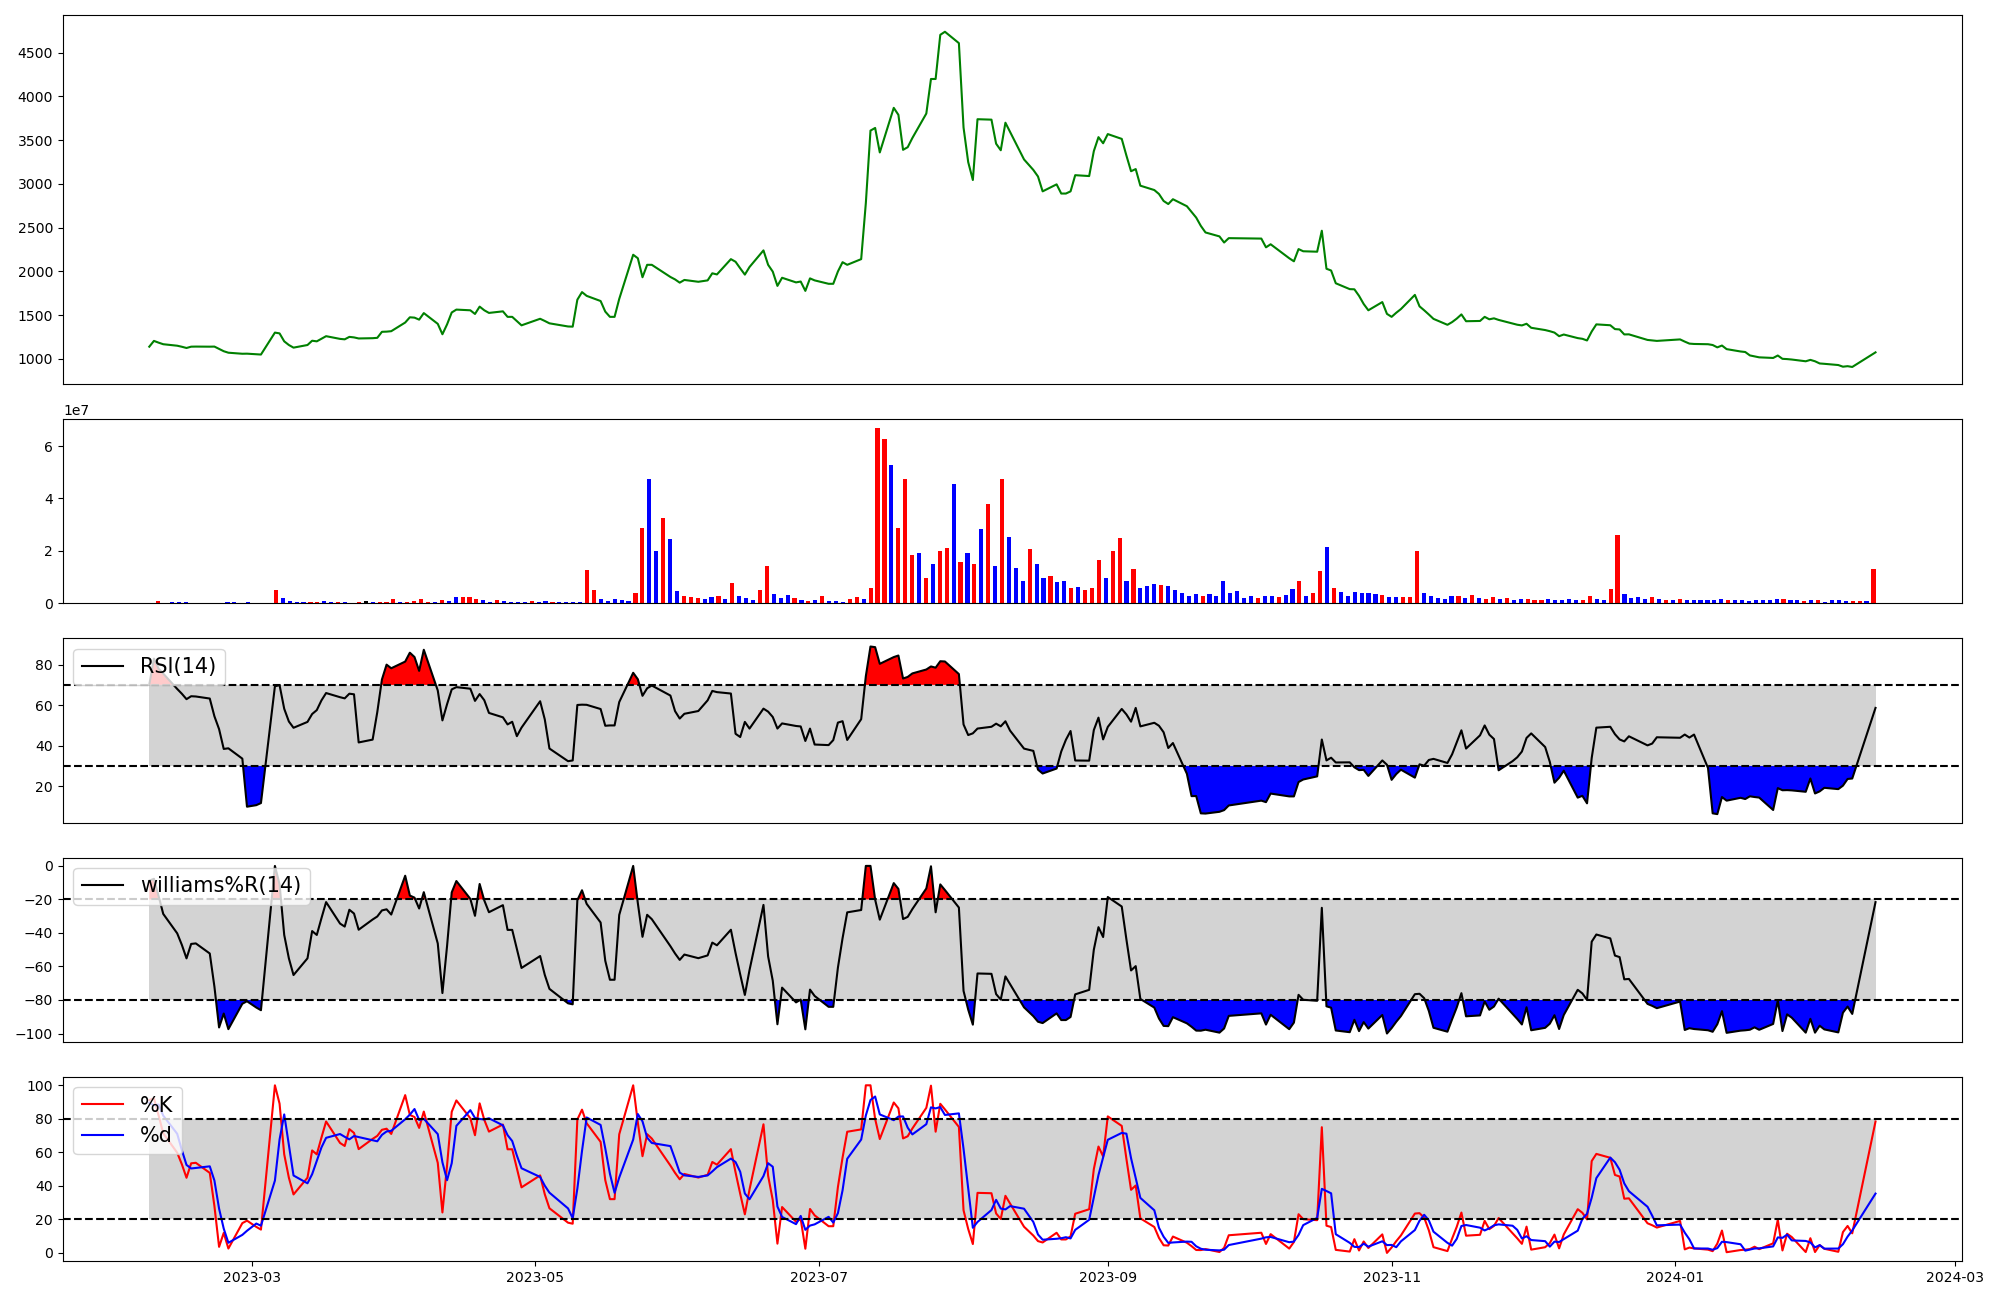Click the 2000 price axis label
2000x1300 pixels.
click(36, 272)
